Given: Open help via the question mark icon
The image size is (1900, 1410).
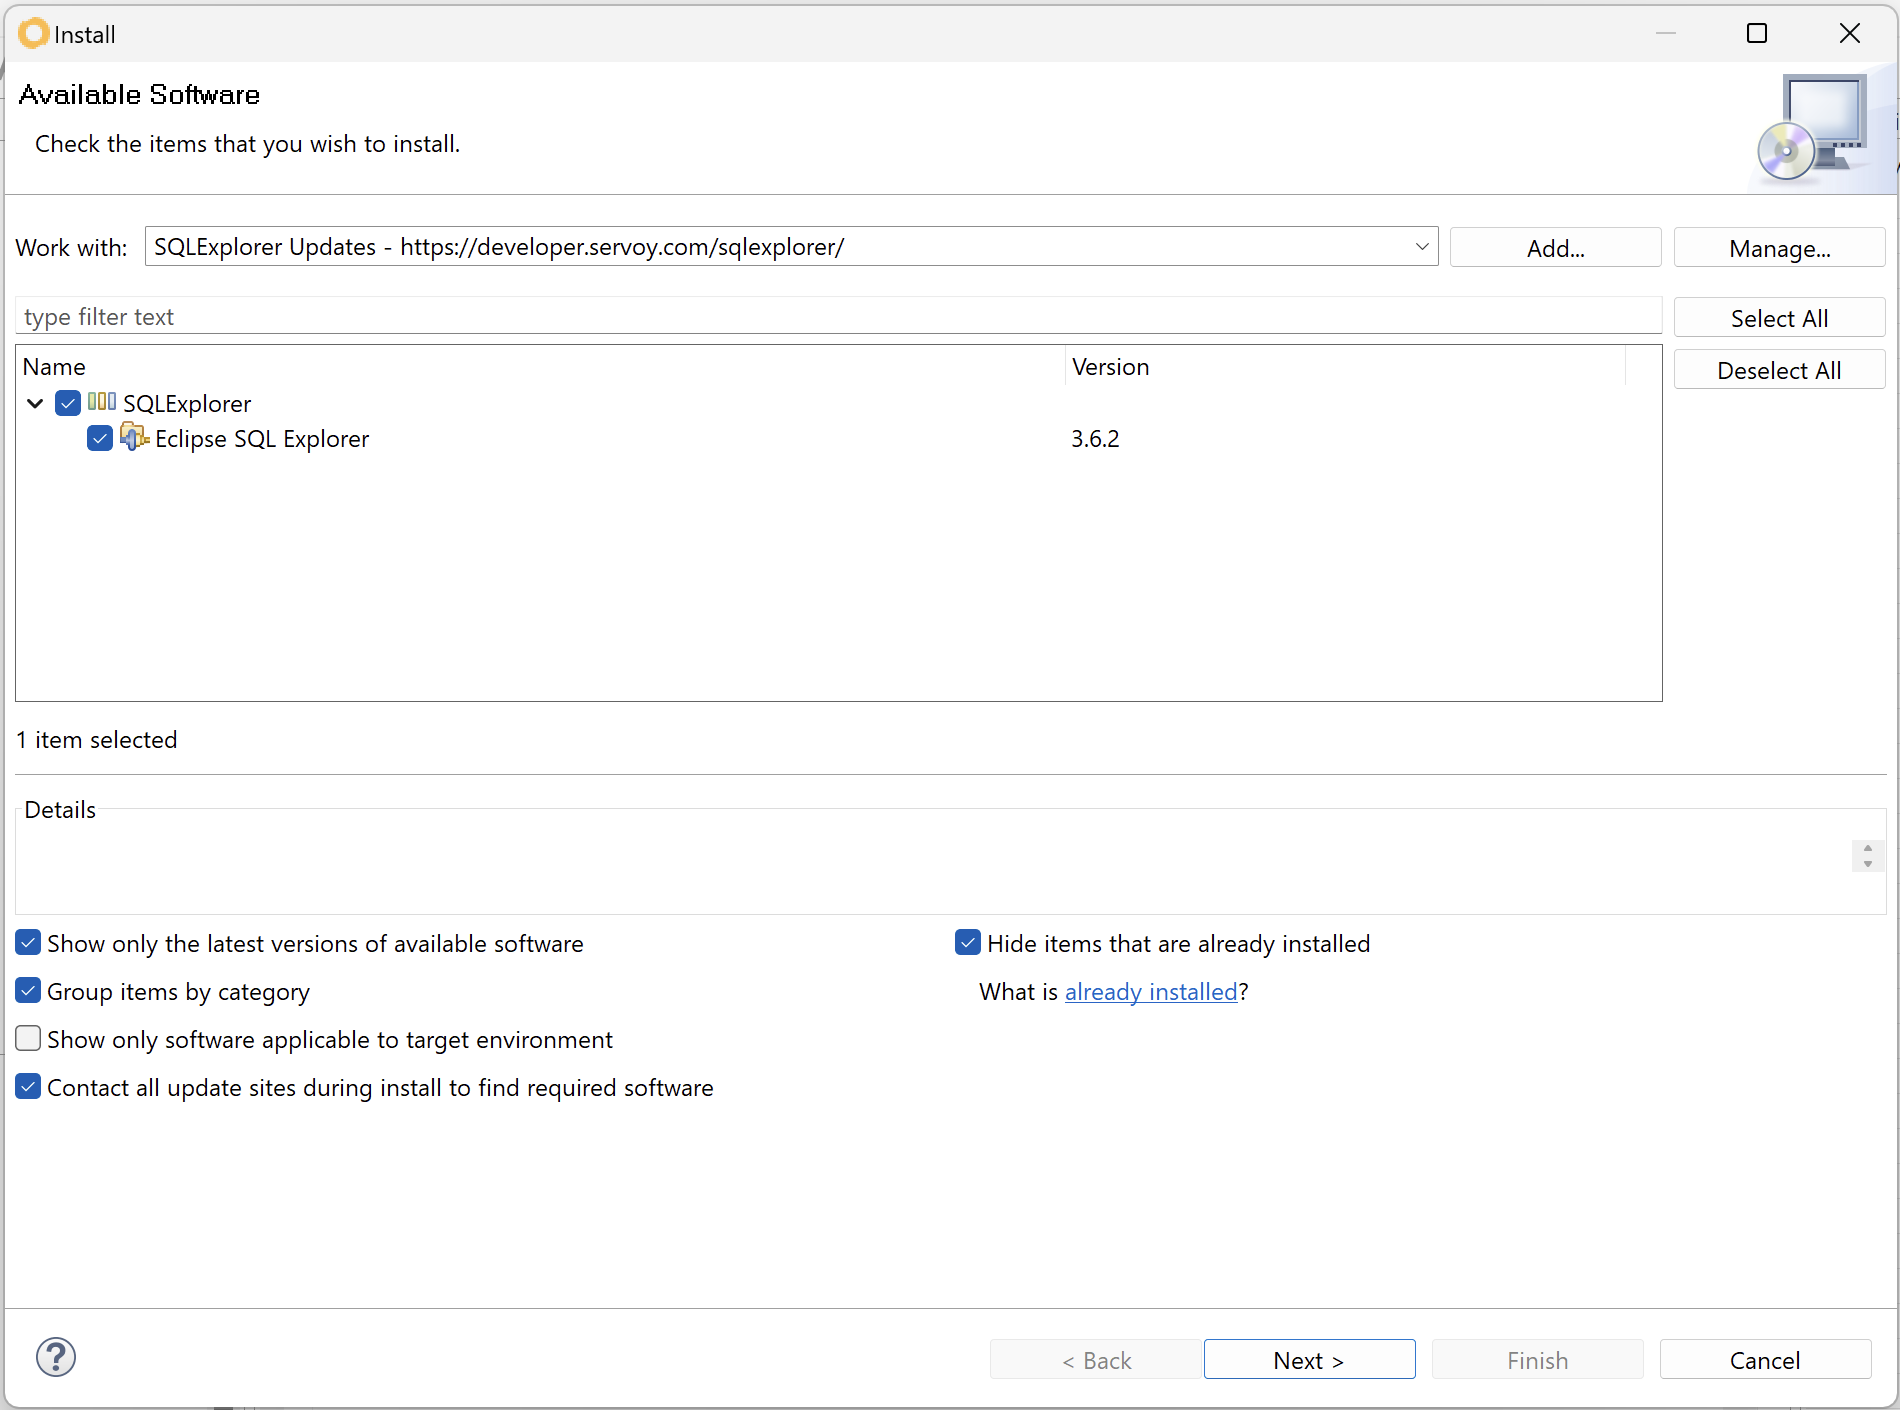Looking at the screenshot, I should pyautogui.click(x=56, y=1357).
